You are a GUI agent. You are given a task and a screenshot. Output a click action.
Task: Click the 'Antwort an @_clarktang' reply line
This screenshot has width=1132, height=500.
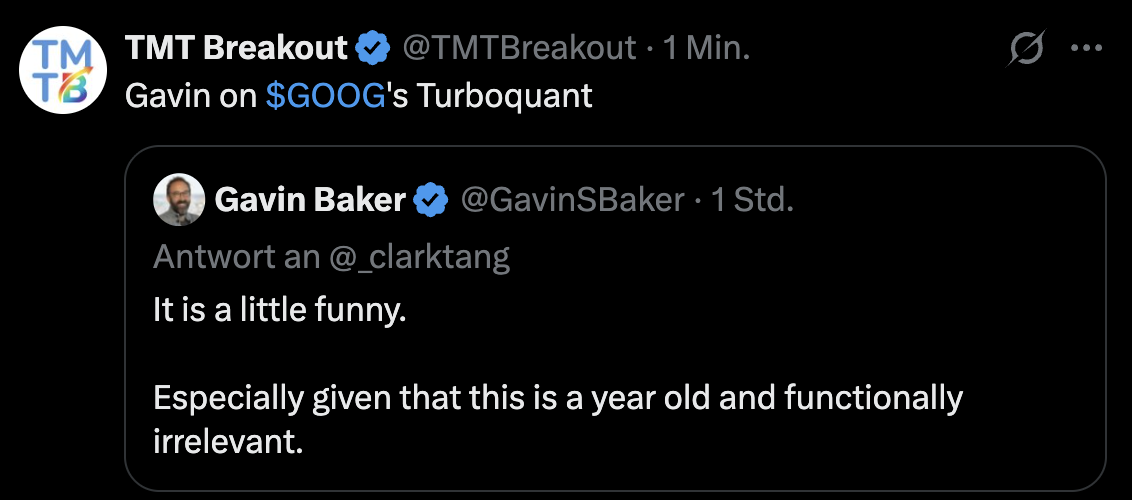pos(332,257)
